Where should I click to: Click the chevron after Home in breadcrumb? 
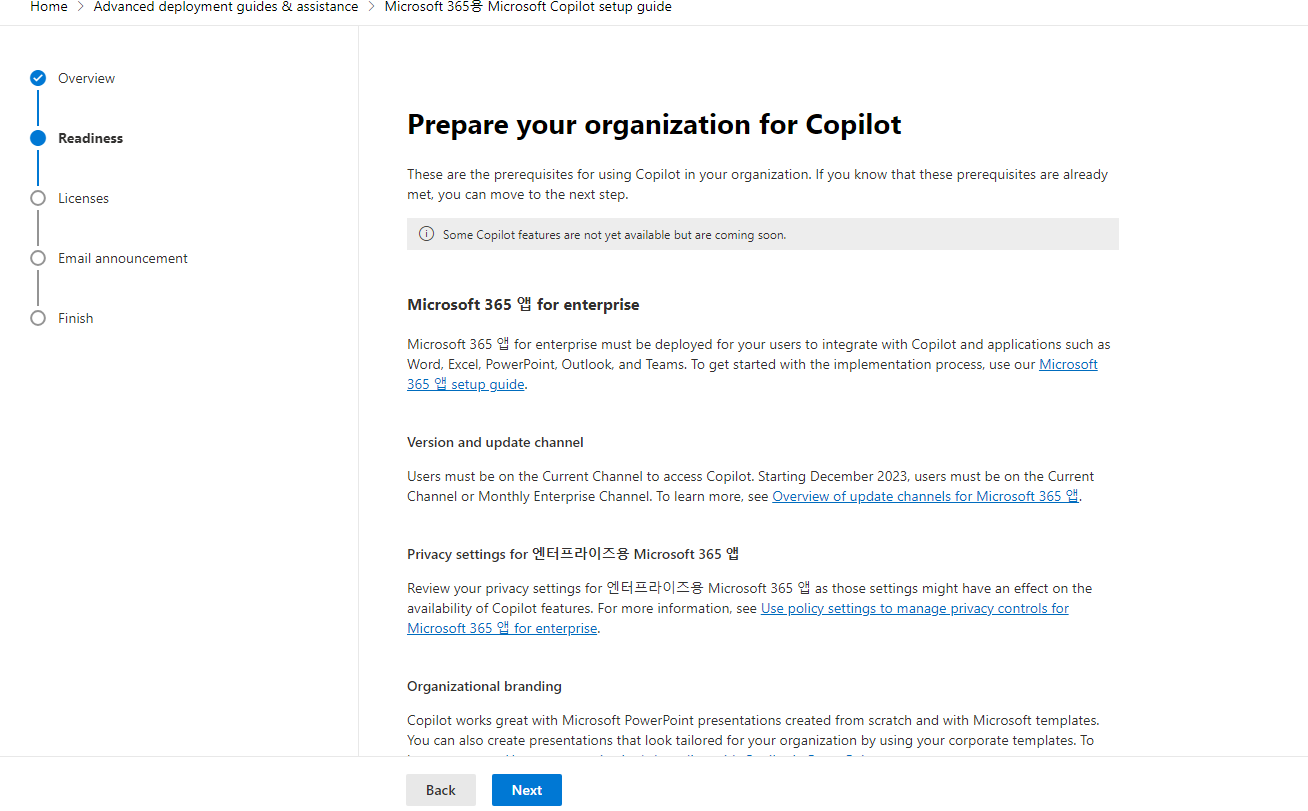81,7
